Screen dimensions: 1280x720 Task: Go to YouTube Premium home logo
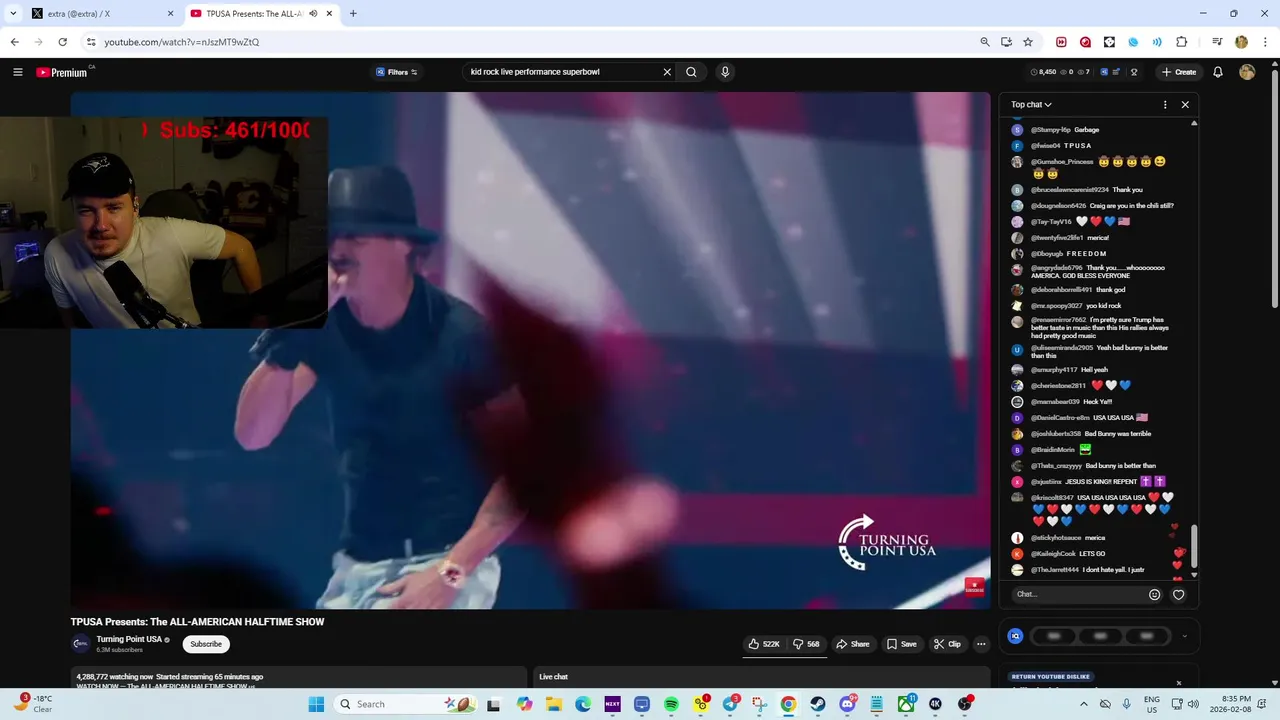tap(63, 72)
